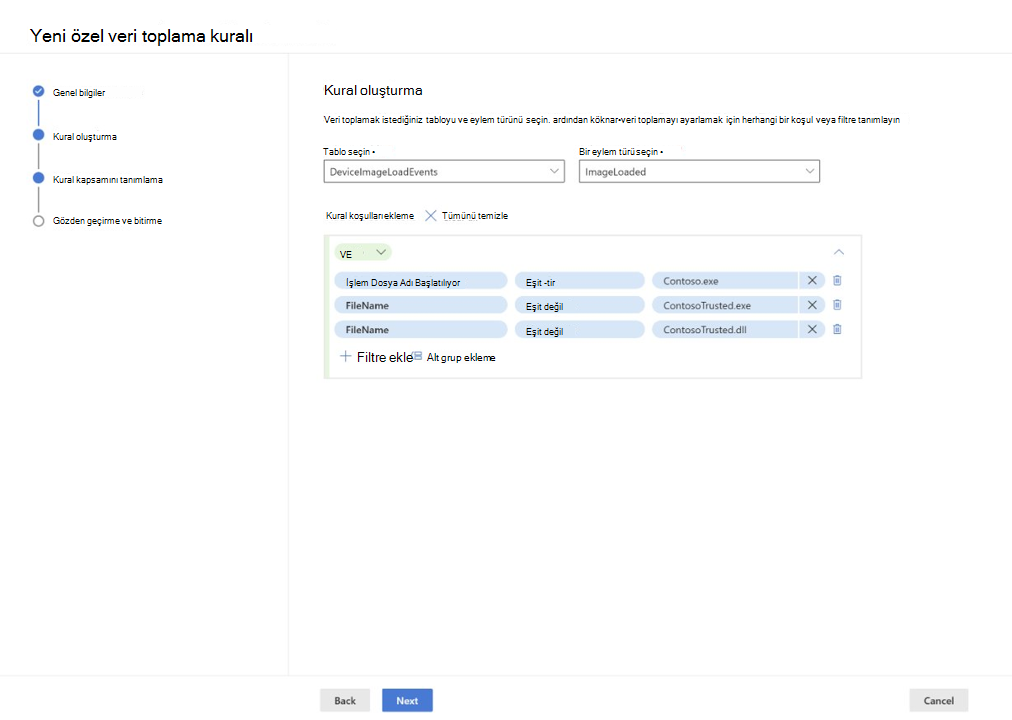Go to the Gözden geçirme ve bitirme step

[x=107, y=221]
